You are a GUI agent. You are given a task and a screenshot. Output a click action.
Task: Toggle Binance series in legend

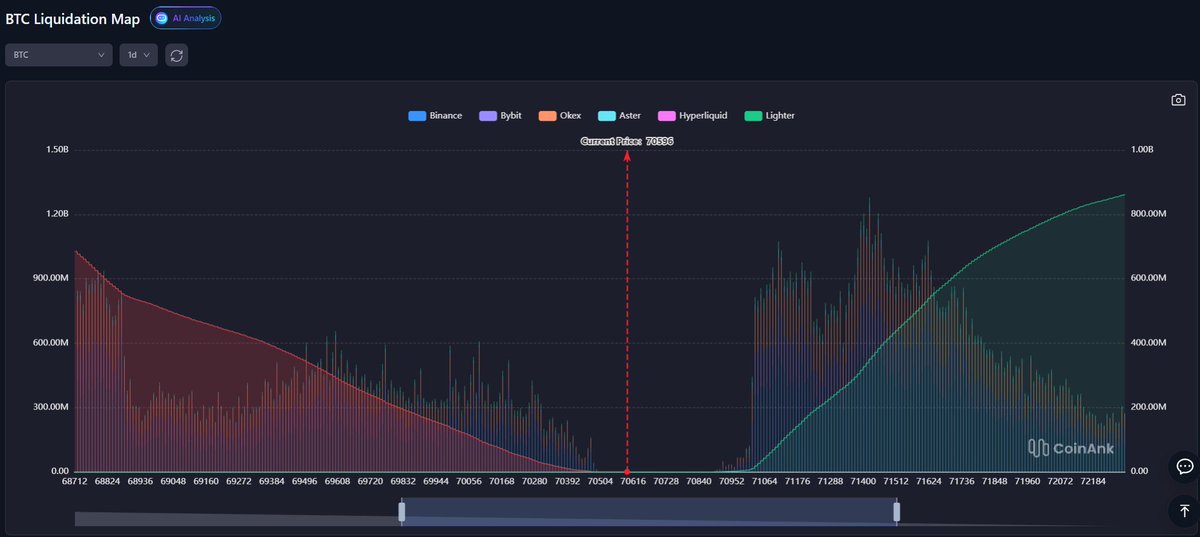(x=436, y=116)
